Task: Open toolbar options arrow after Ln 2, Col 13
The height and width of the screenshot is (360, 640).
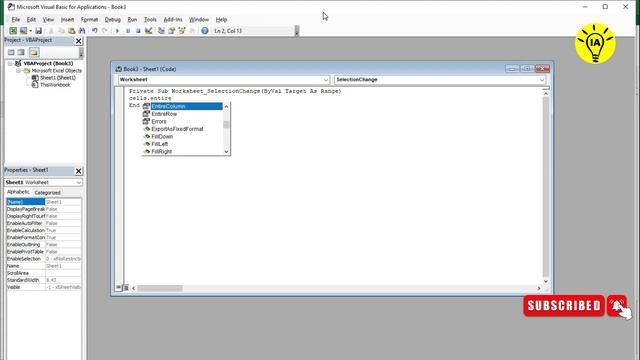Action: click(x=297, y=31)
